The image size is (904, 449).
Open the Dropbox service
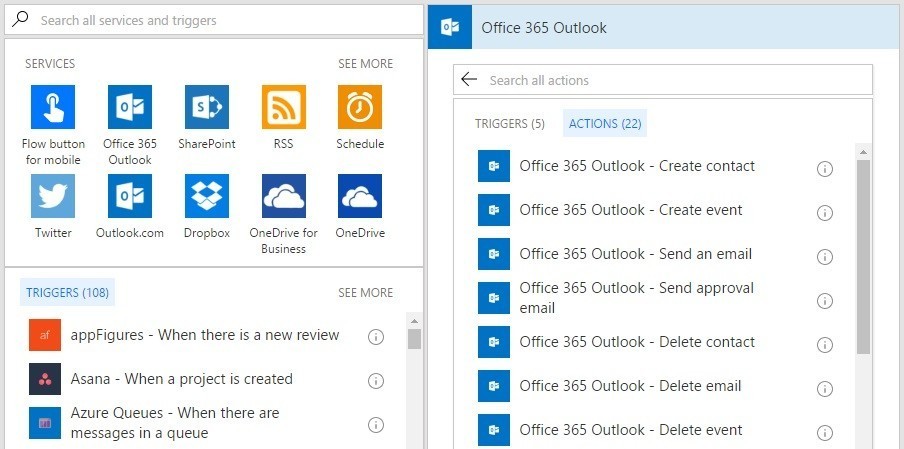click(206, 196)
